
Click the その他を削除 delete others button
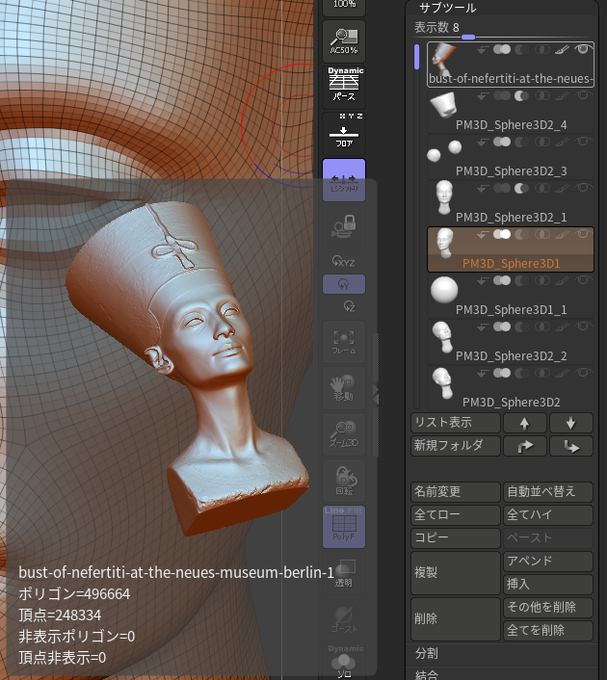click(548, 608)
